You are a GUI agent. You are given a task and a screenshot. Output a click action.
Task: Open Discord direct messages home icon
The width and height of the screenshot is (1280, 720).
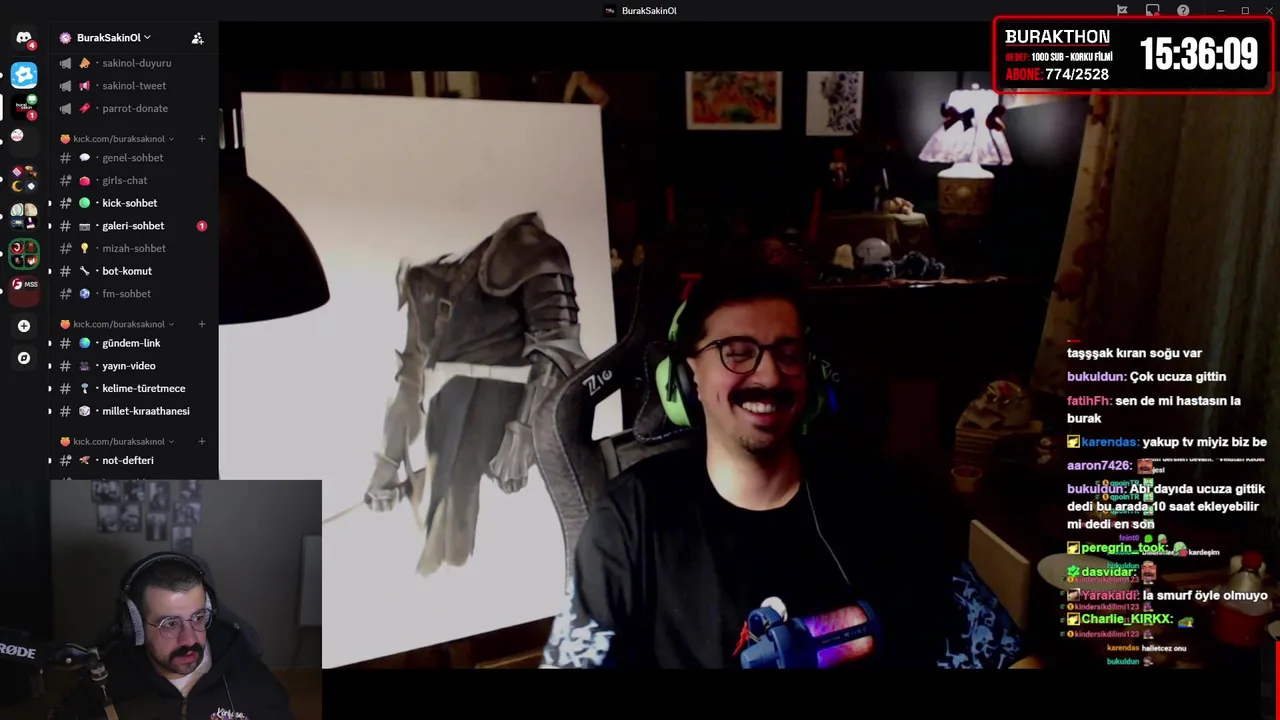[x=24, y=39]
